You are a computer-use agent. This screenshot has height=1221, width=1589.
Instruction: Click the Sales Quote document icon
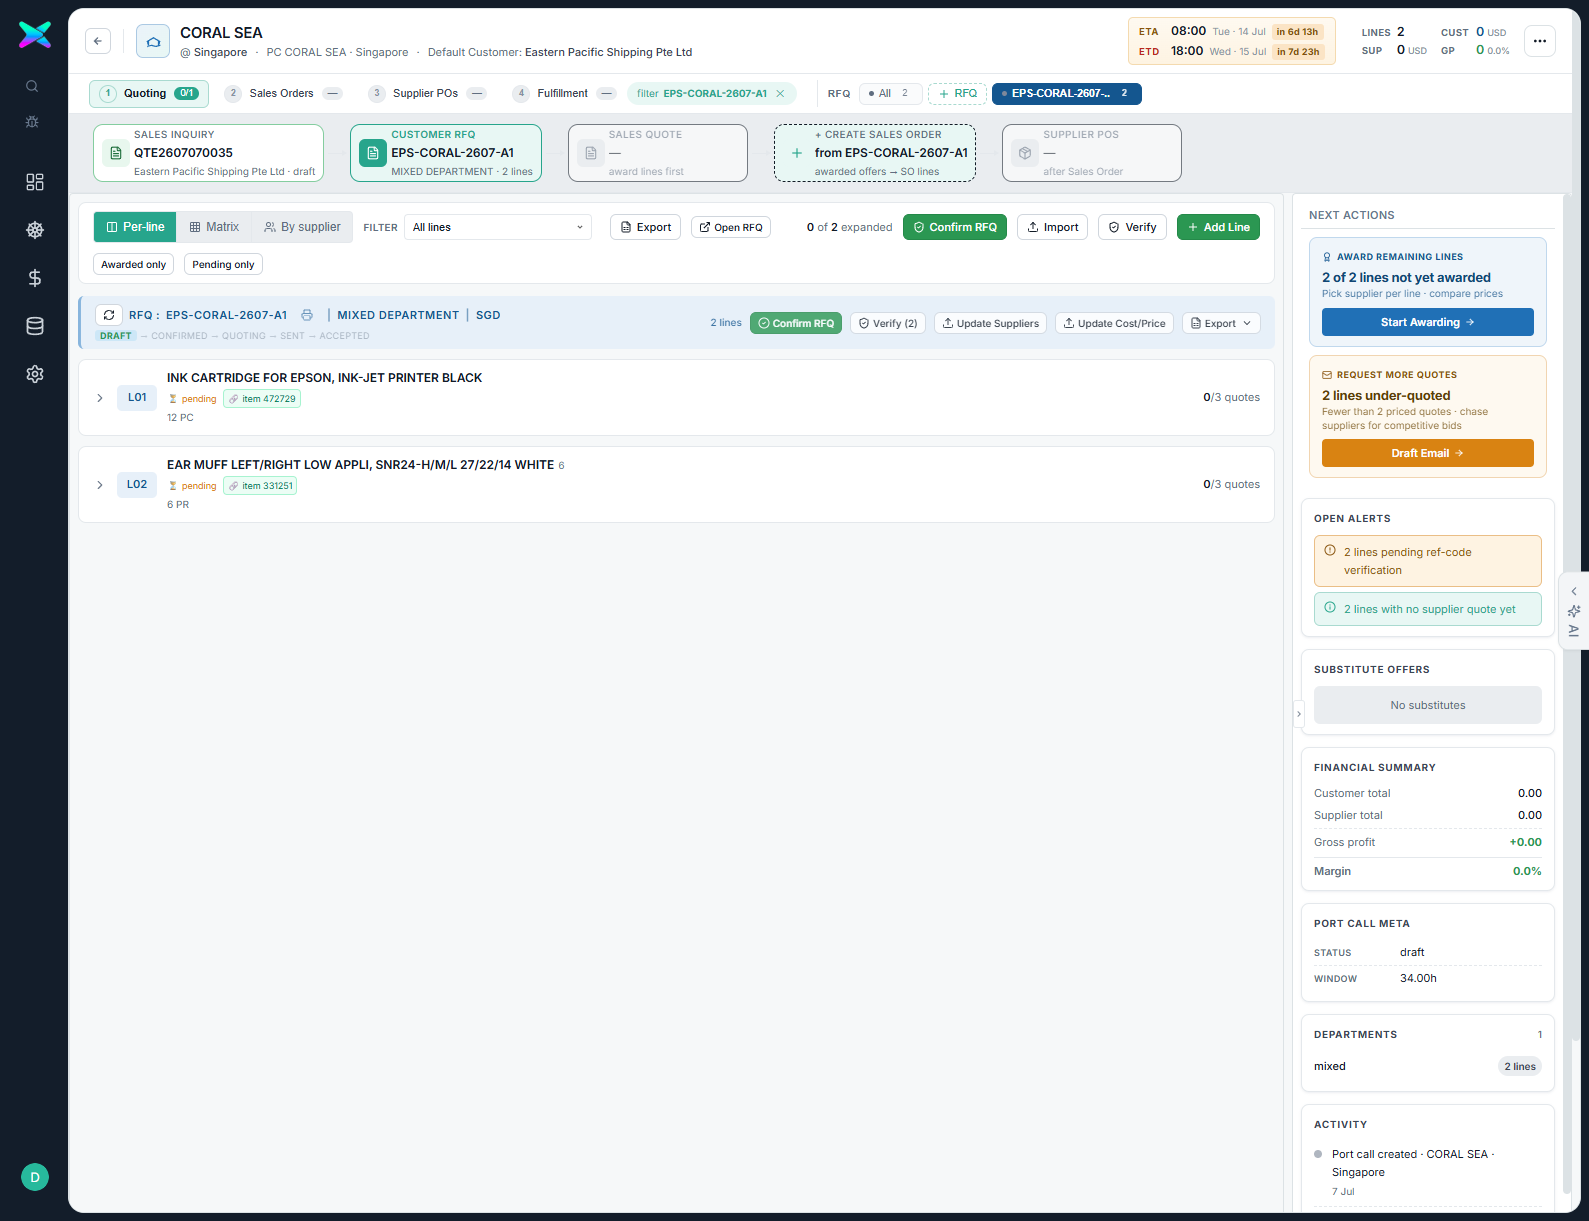(x=591, y=153)
